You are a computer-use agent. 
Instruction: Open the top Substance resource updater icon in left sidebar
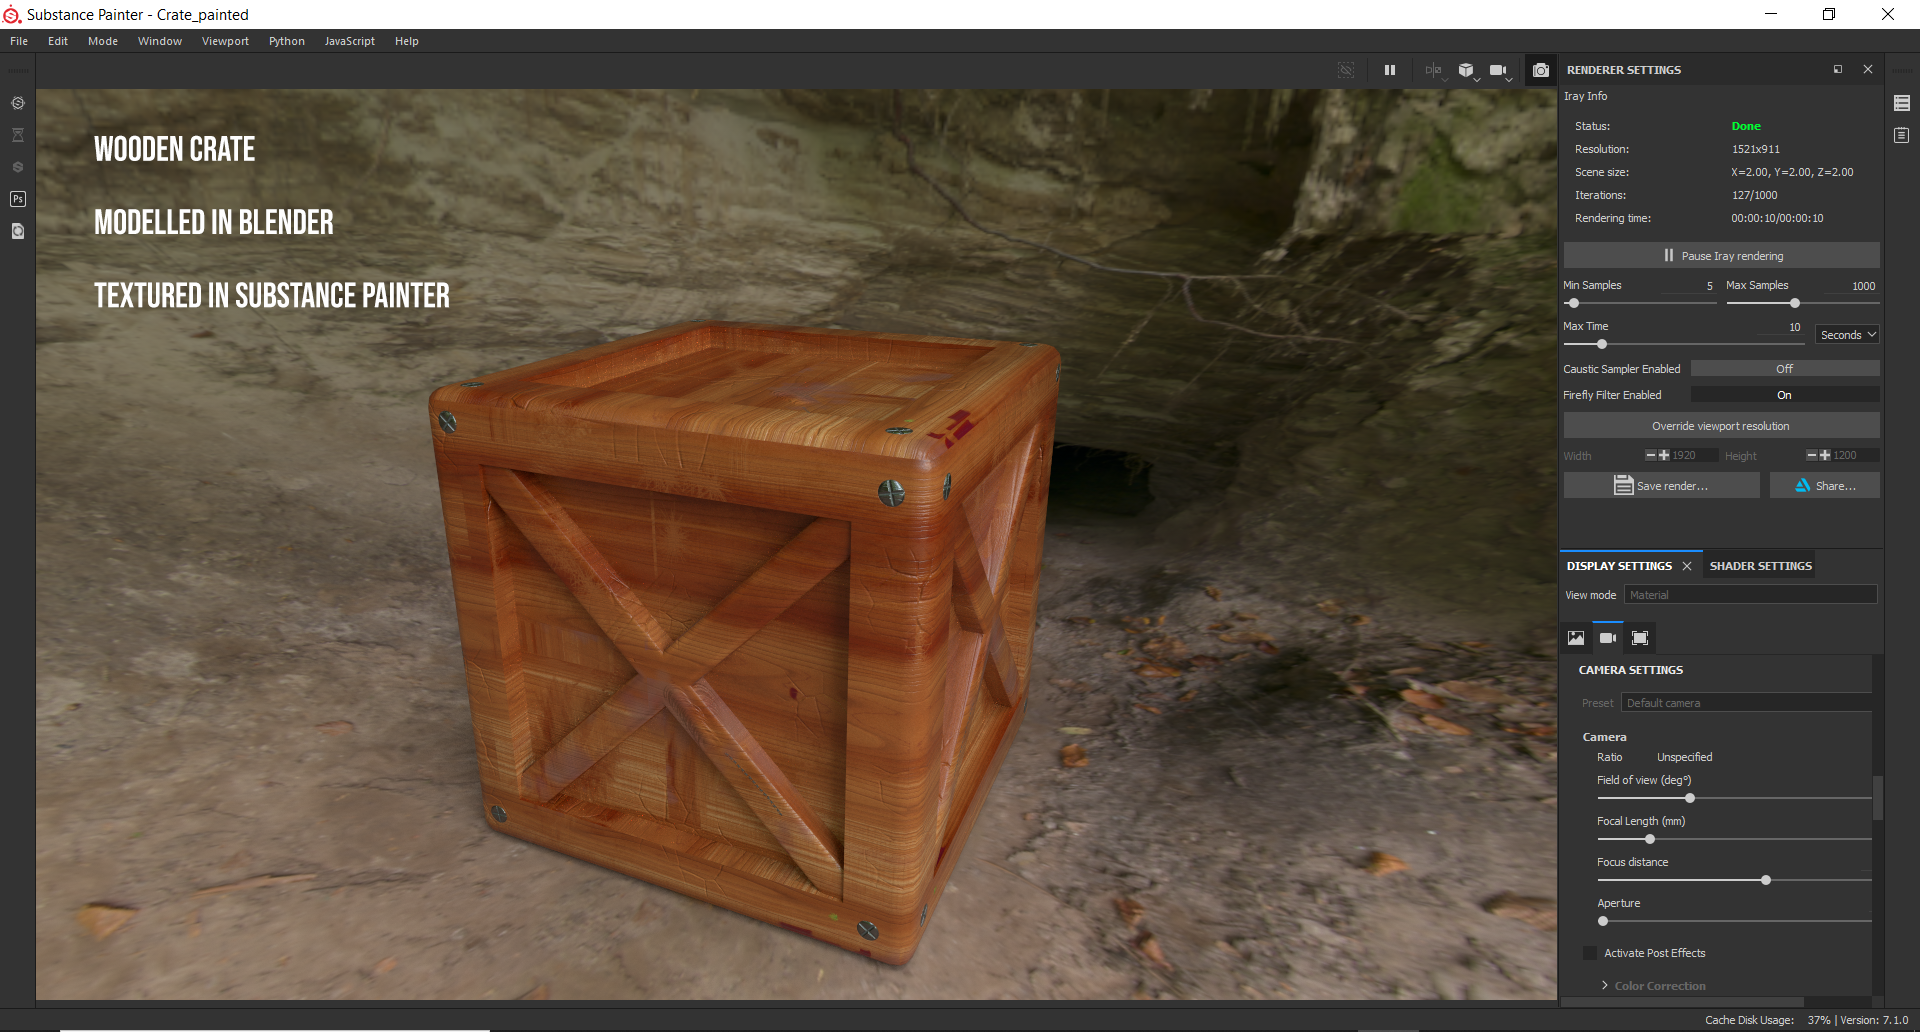(18, 103)
